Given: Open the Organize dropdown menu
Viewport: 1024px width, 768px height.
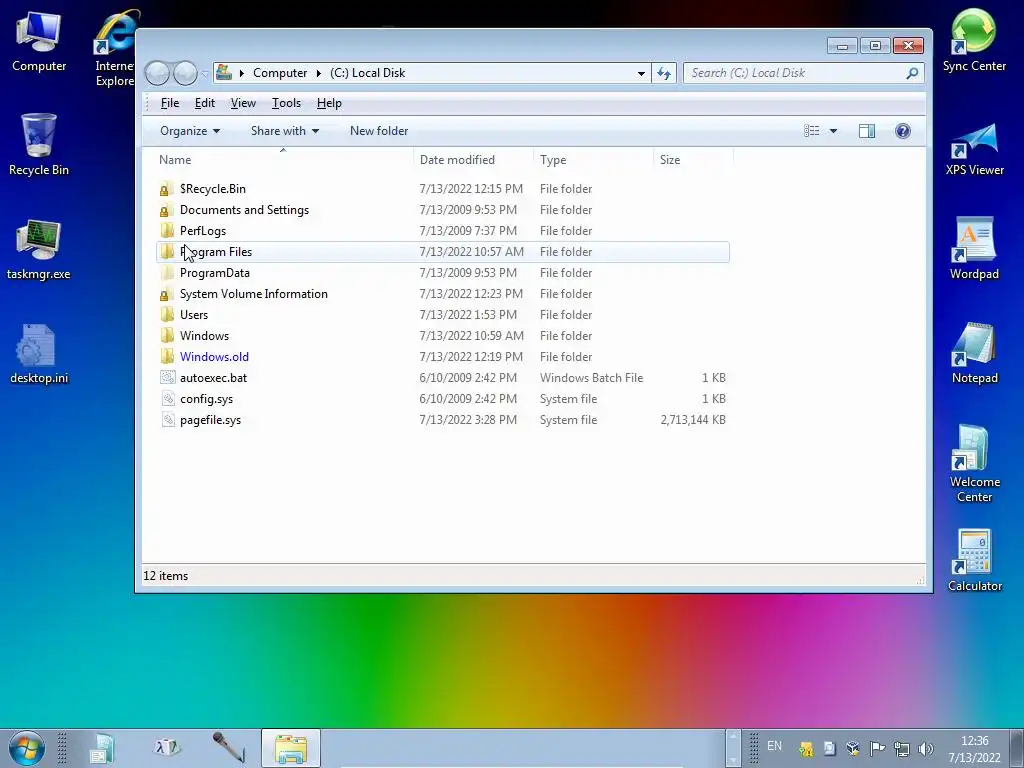Looking at the screenshot, I should pyautogui.click(x=190, y=131).
